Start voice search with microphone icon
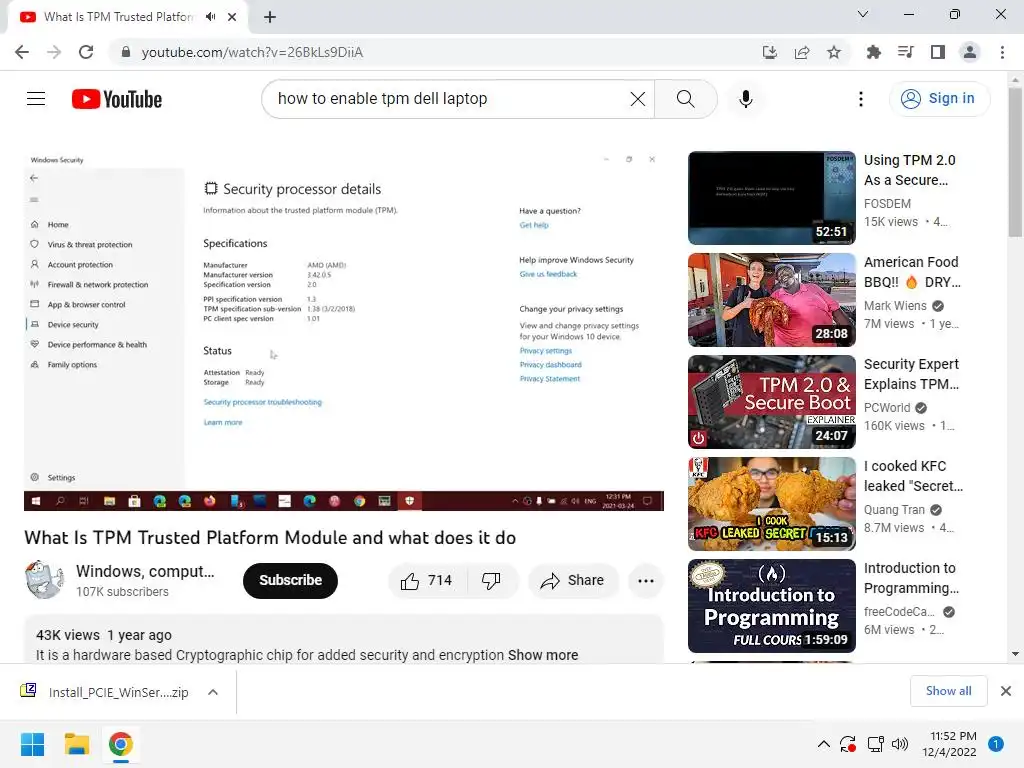The height and width of the screenshot is (768, 1024). 746,99
